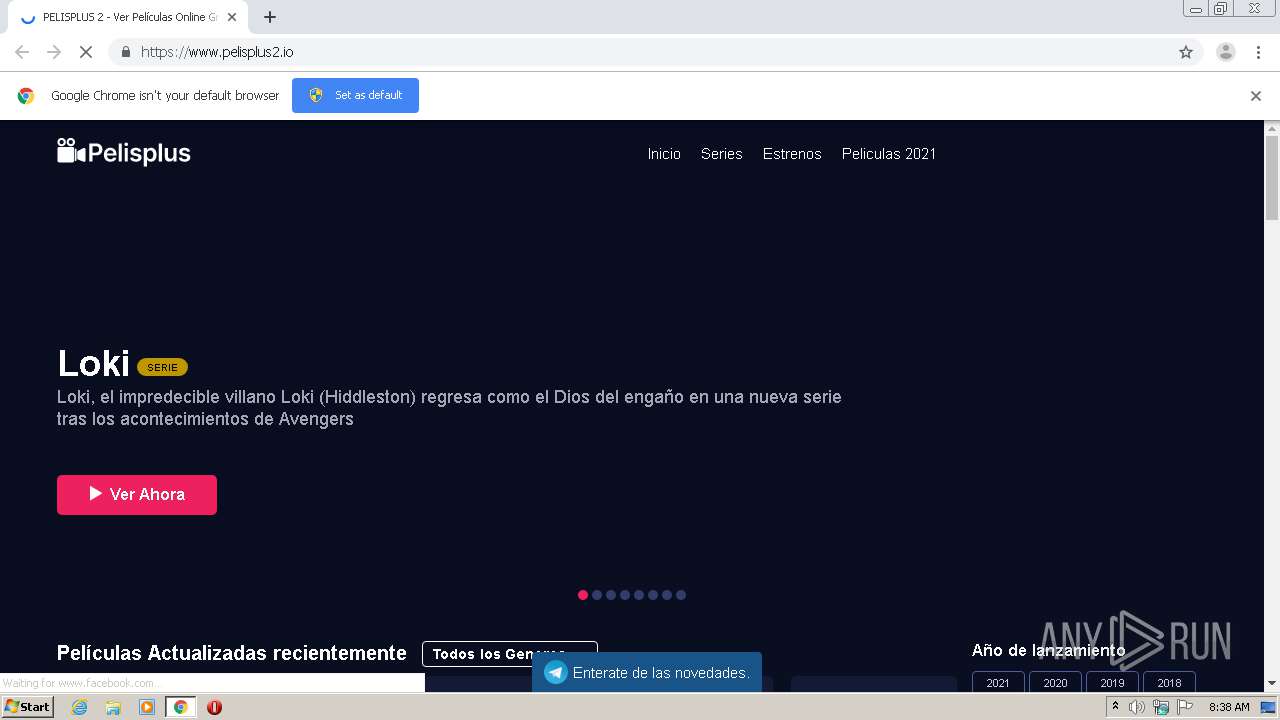1280x720 pixels.
Task: Click the Películas Actualizadas recientemente heading
Action: pyautogui.click(x=232, y=654)
